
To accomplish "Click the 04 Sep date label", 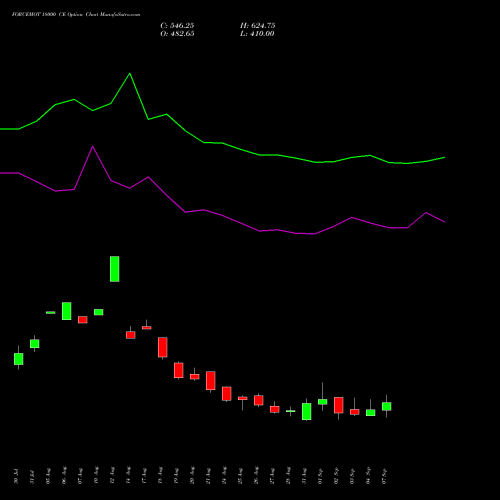I will pos(368,476).
